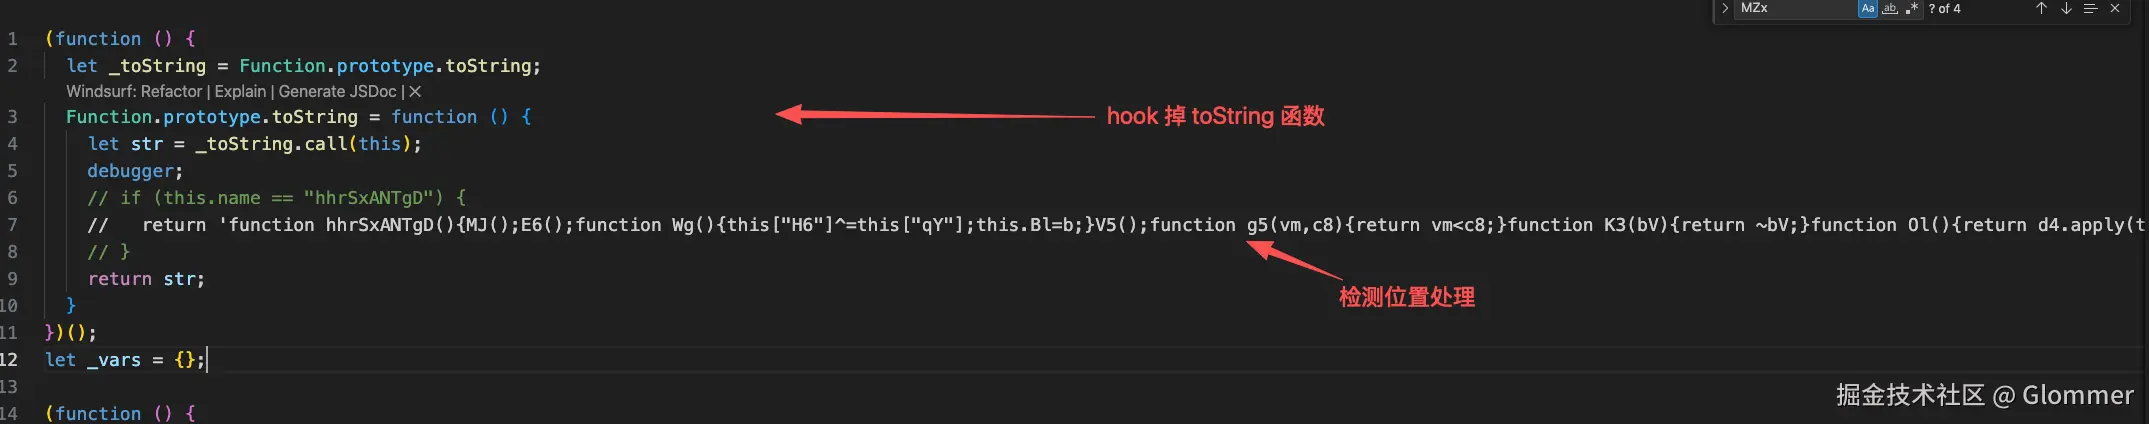Expand the replace field chevron
Viewport: 2149px width, 424px height.
click(1725, 8)
